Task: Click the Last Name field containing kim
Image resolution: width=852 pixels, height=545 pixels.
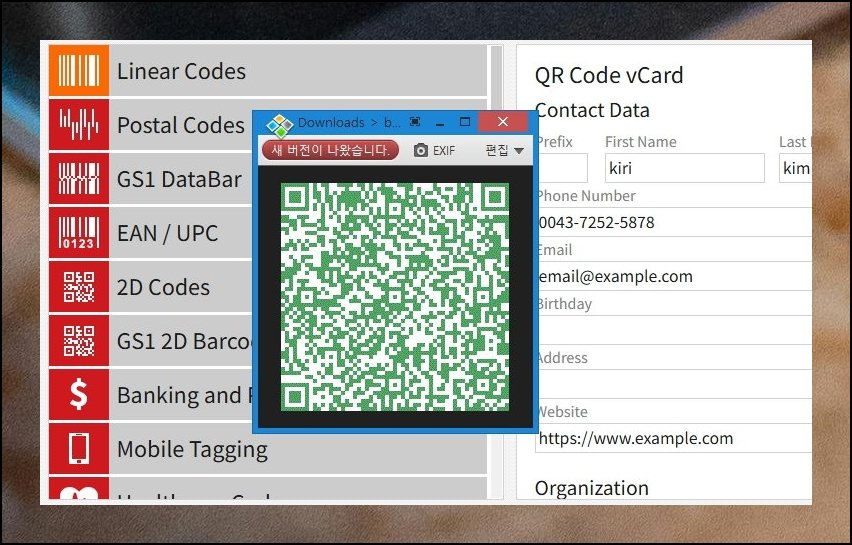Action: click(x=795, y=168)
